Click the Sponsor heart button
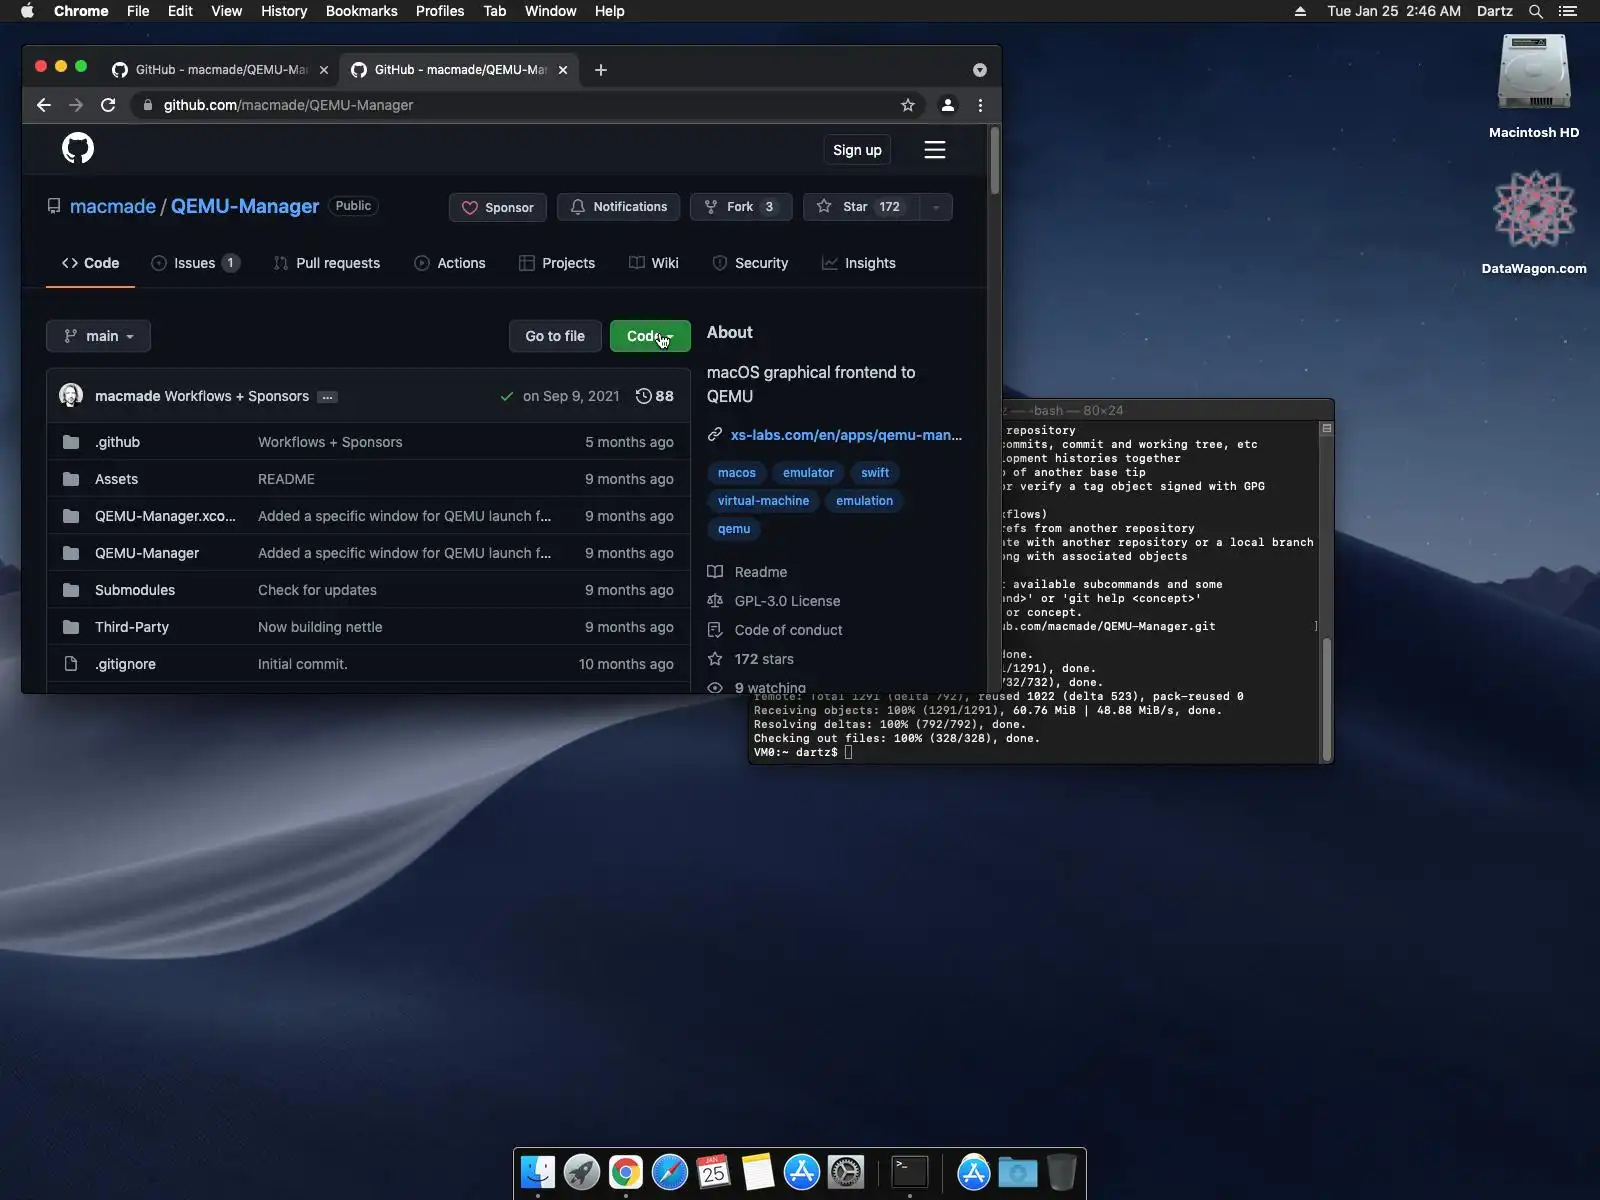The image size is (1600, 1200). coord(498,207)
